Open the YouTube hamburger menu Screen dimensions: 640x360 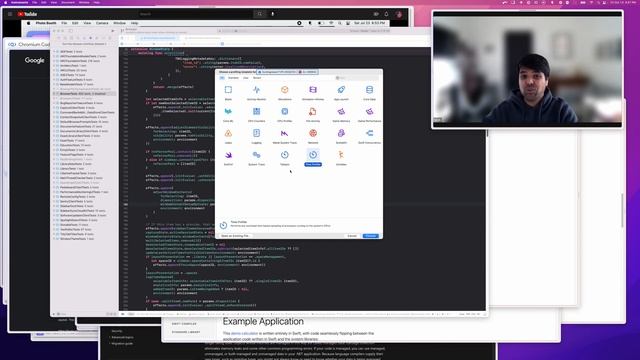[x=10, y=14]
